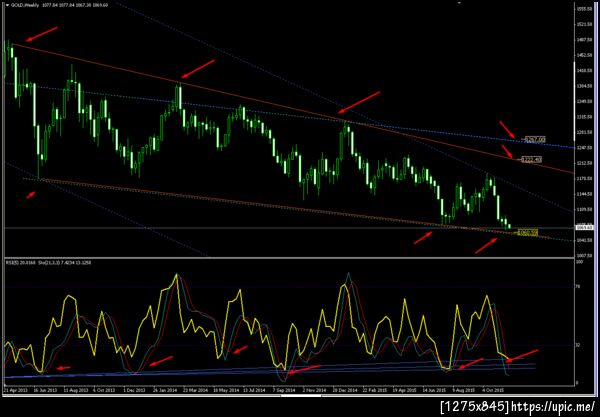
Task: Click the 4 Oct 2015 date label
Action: coord(491,391)
